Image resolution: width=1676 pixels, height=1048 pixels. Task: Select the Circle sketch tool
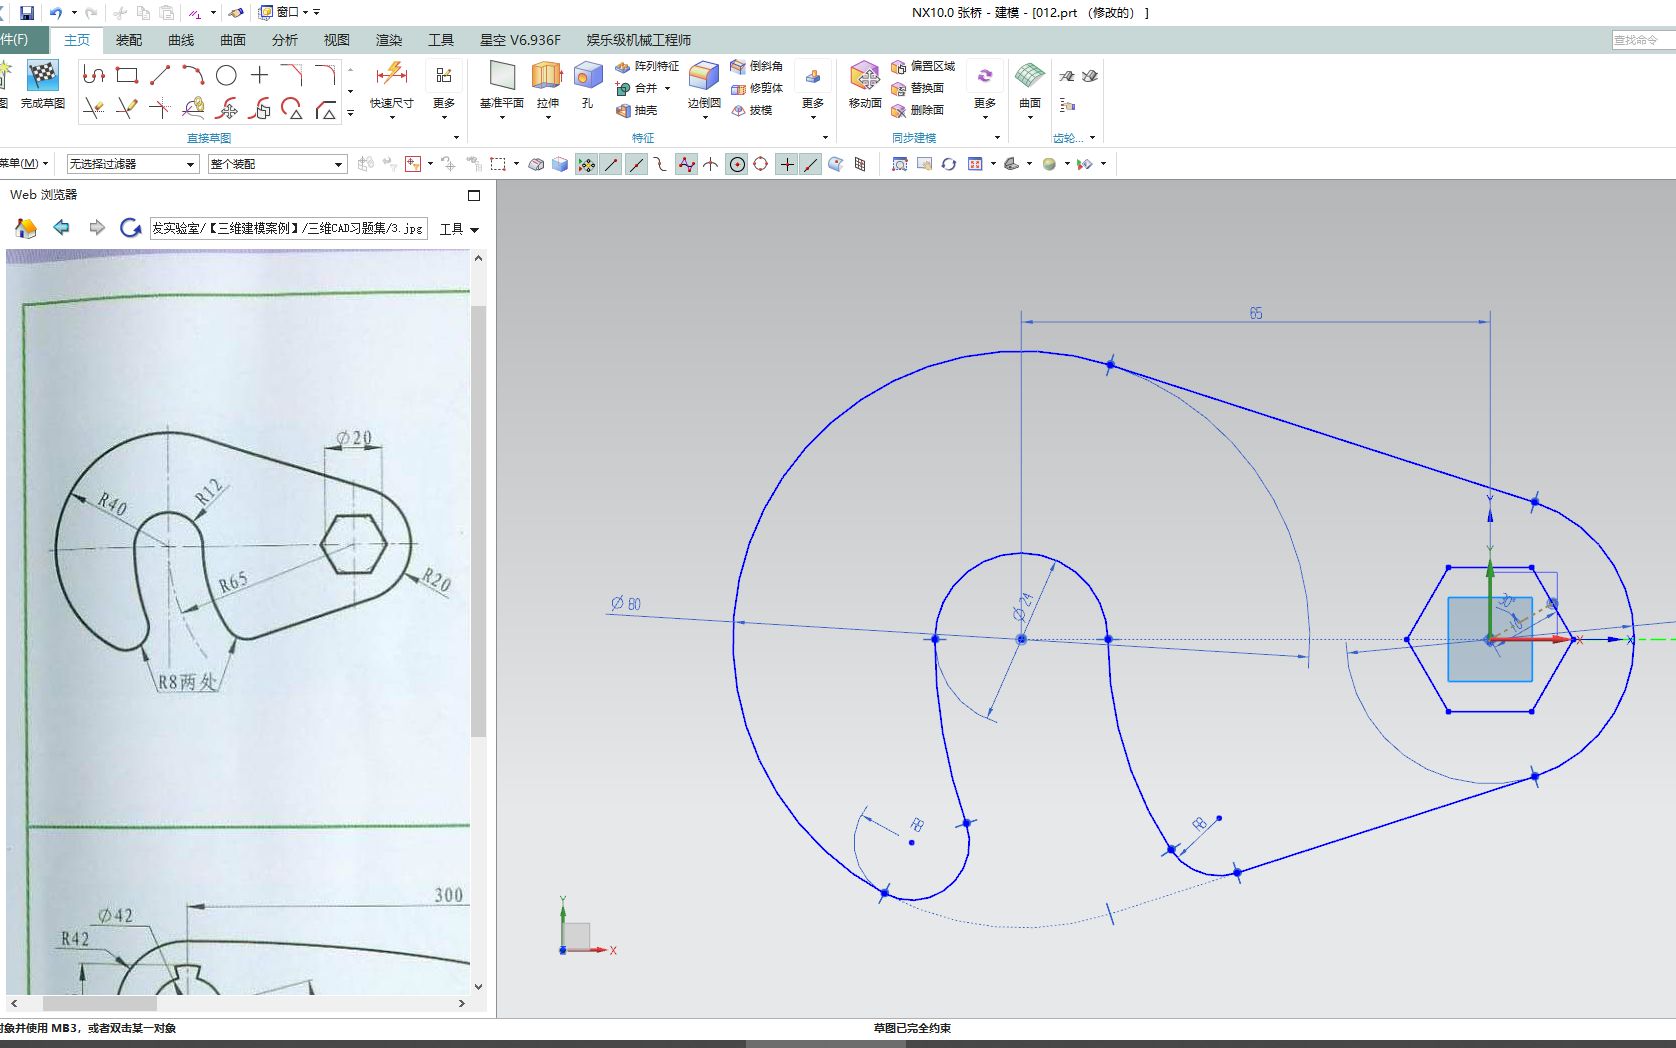pos(226,73)
